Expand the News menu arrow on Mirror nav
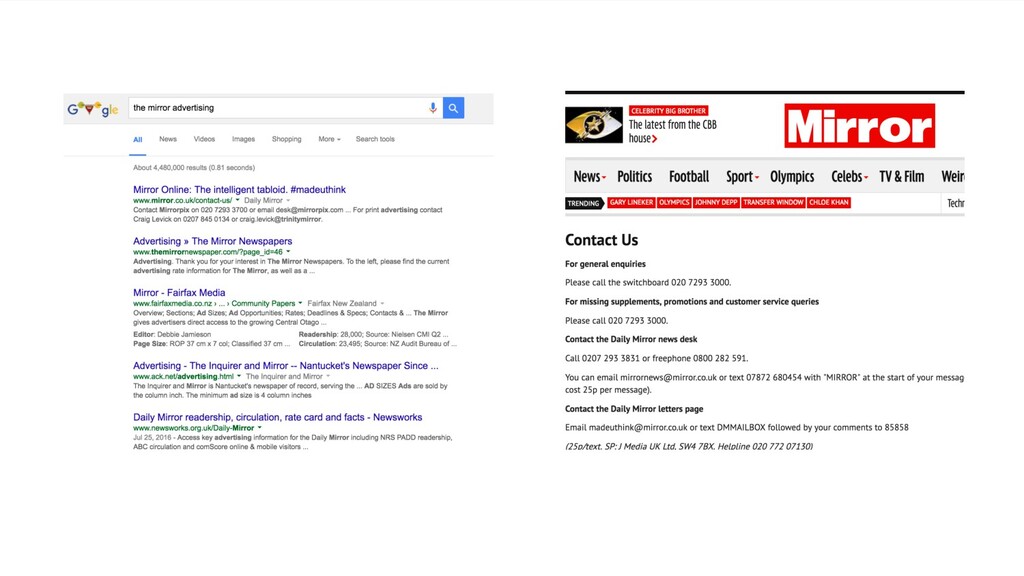 click(x=604, y=178)
